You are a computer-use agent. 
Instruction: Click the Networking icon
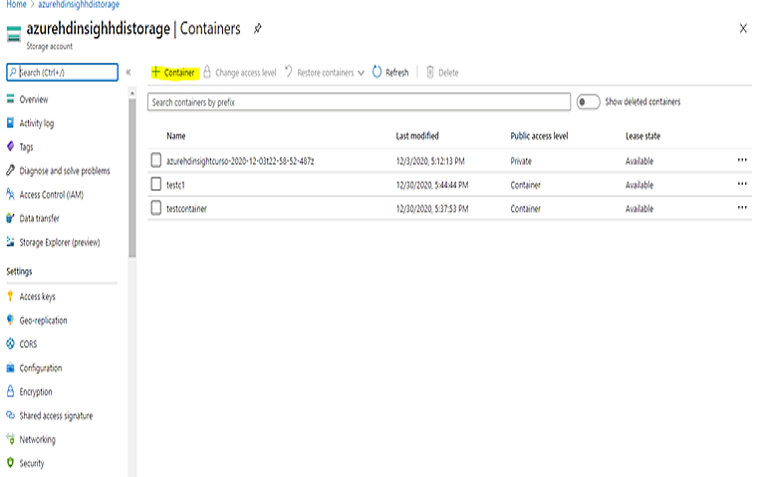coord(10,439)
